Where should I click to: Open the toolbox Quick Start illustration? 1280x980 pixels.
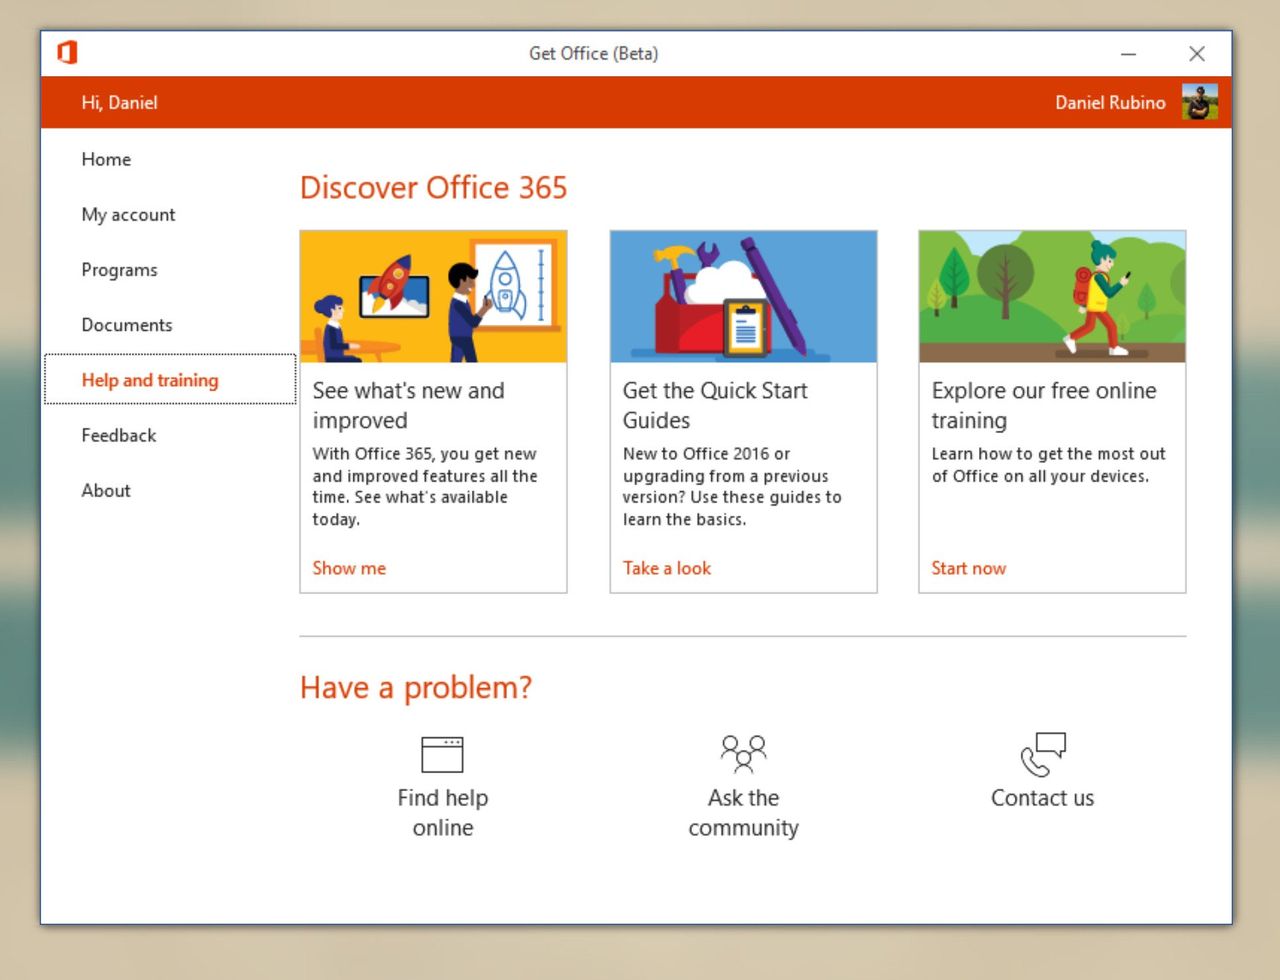pos(743,297)
